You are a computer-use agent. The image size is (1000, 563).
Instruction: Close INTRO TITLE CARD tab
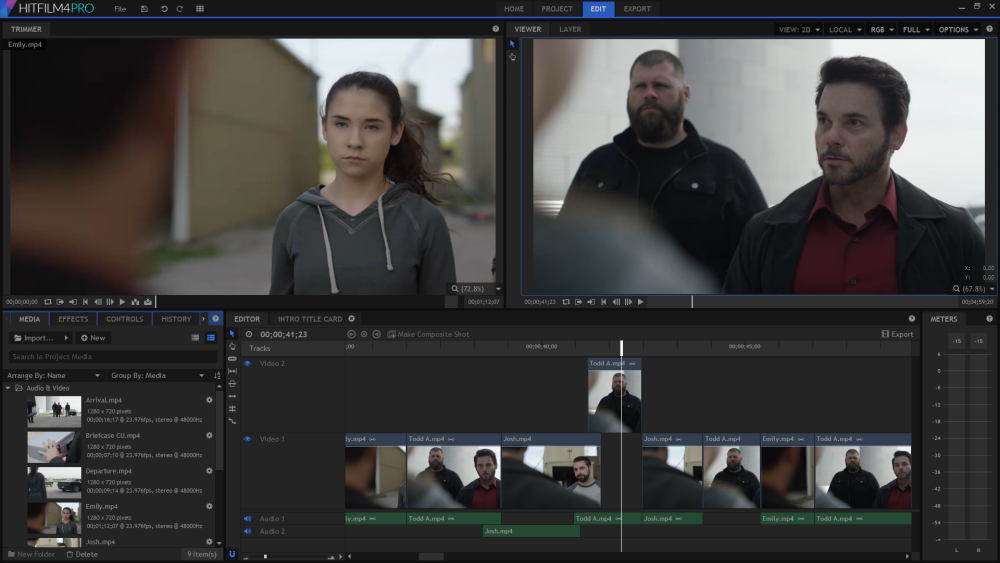[351, 319]
